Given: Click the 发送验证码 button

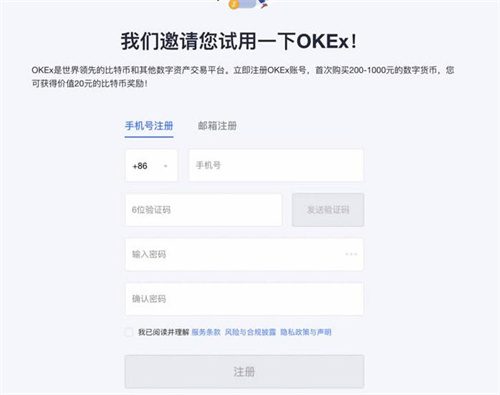Looking at the screenshot, I should point(328,210).
